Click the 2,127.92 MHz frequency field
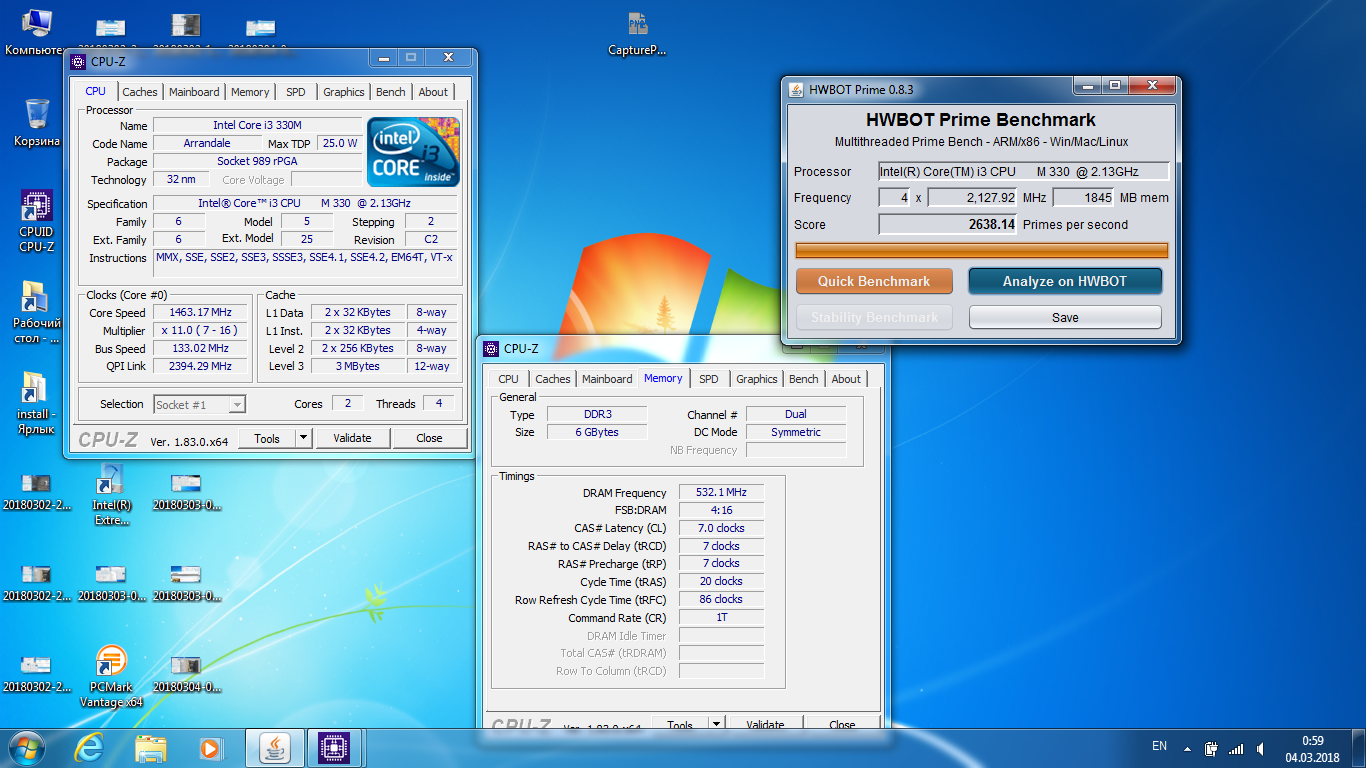 973,198
